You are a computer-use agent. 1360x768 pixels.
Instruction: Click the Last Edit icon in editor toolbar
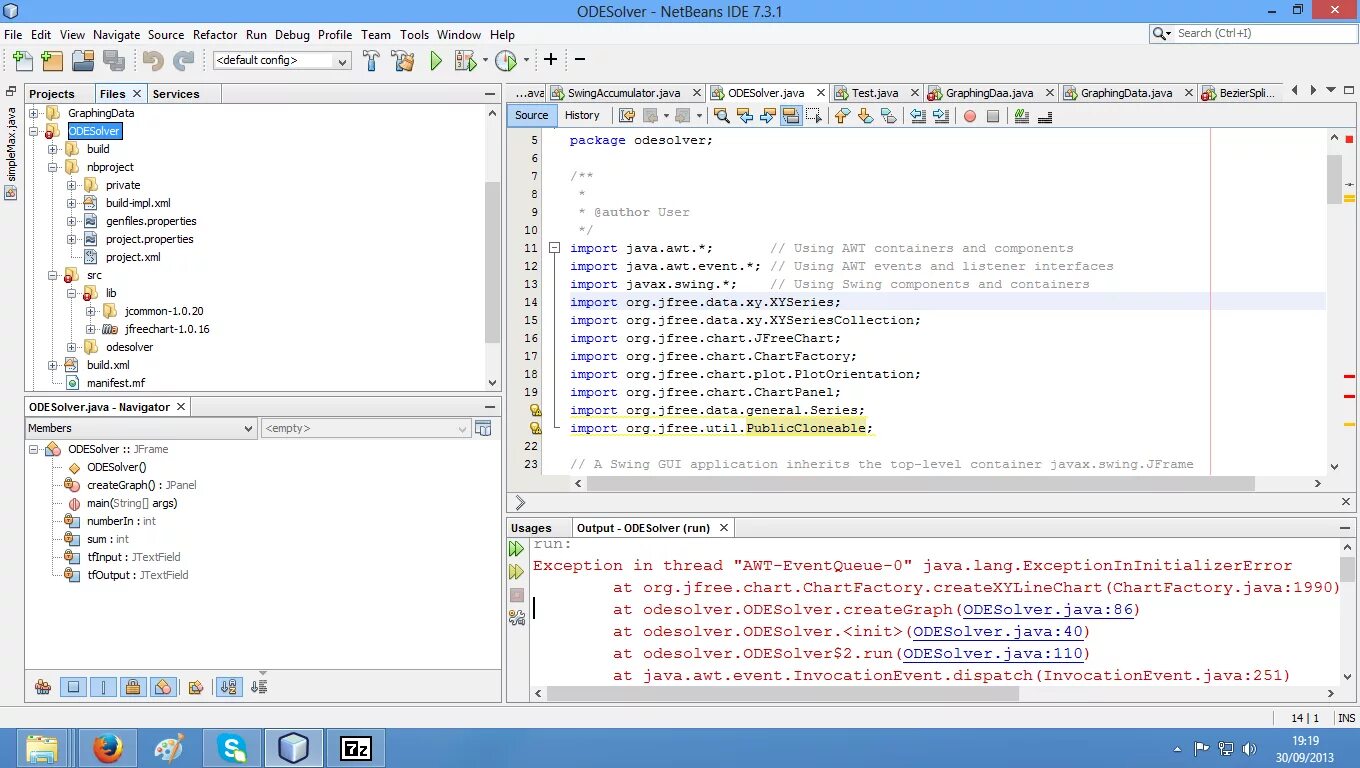pyautogui.click(x=627, y=116)
